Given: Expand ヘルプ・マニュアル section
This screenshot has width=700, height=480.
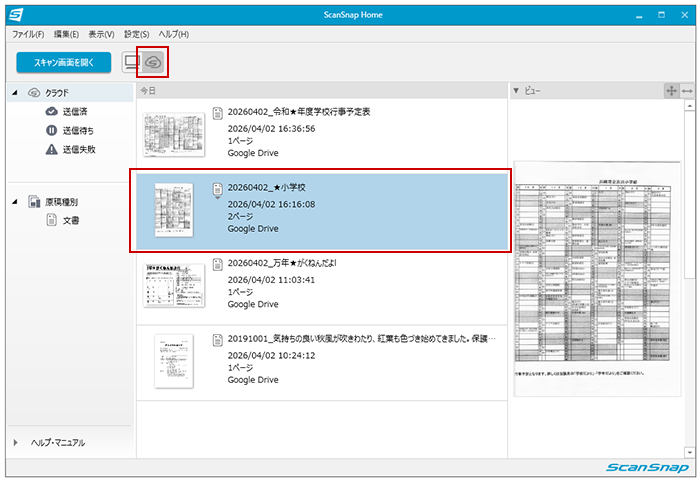Looking at the screenshot, I should click(x=16, y=442).
